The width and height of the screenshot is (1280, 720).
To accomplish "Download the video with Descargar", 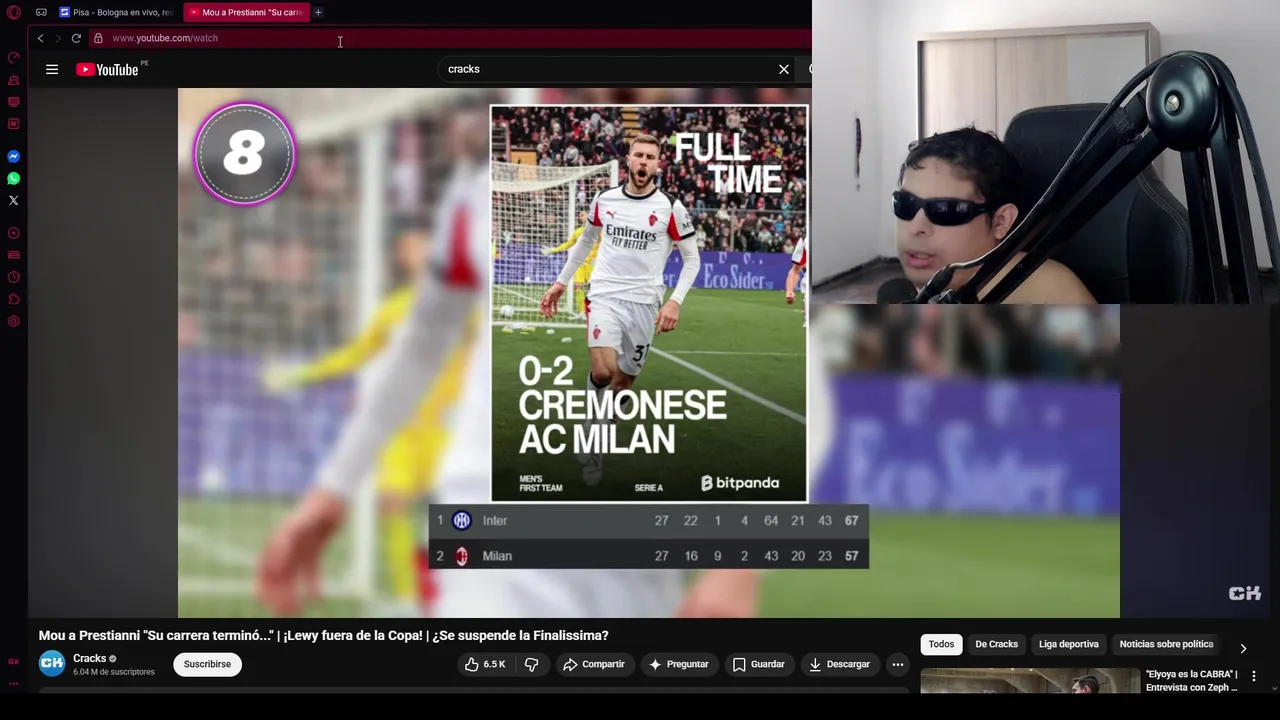I will (x=840, y=664).
